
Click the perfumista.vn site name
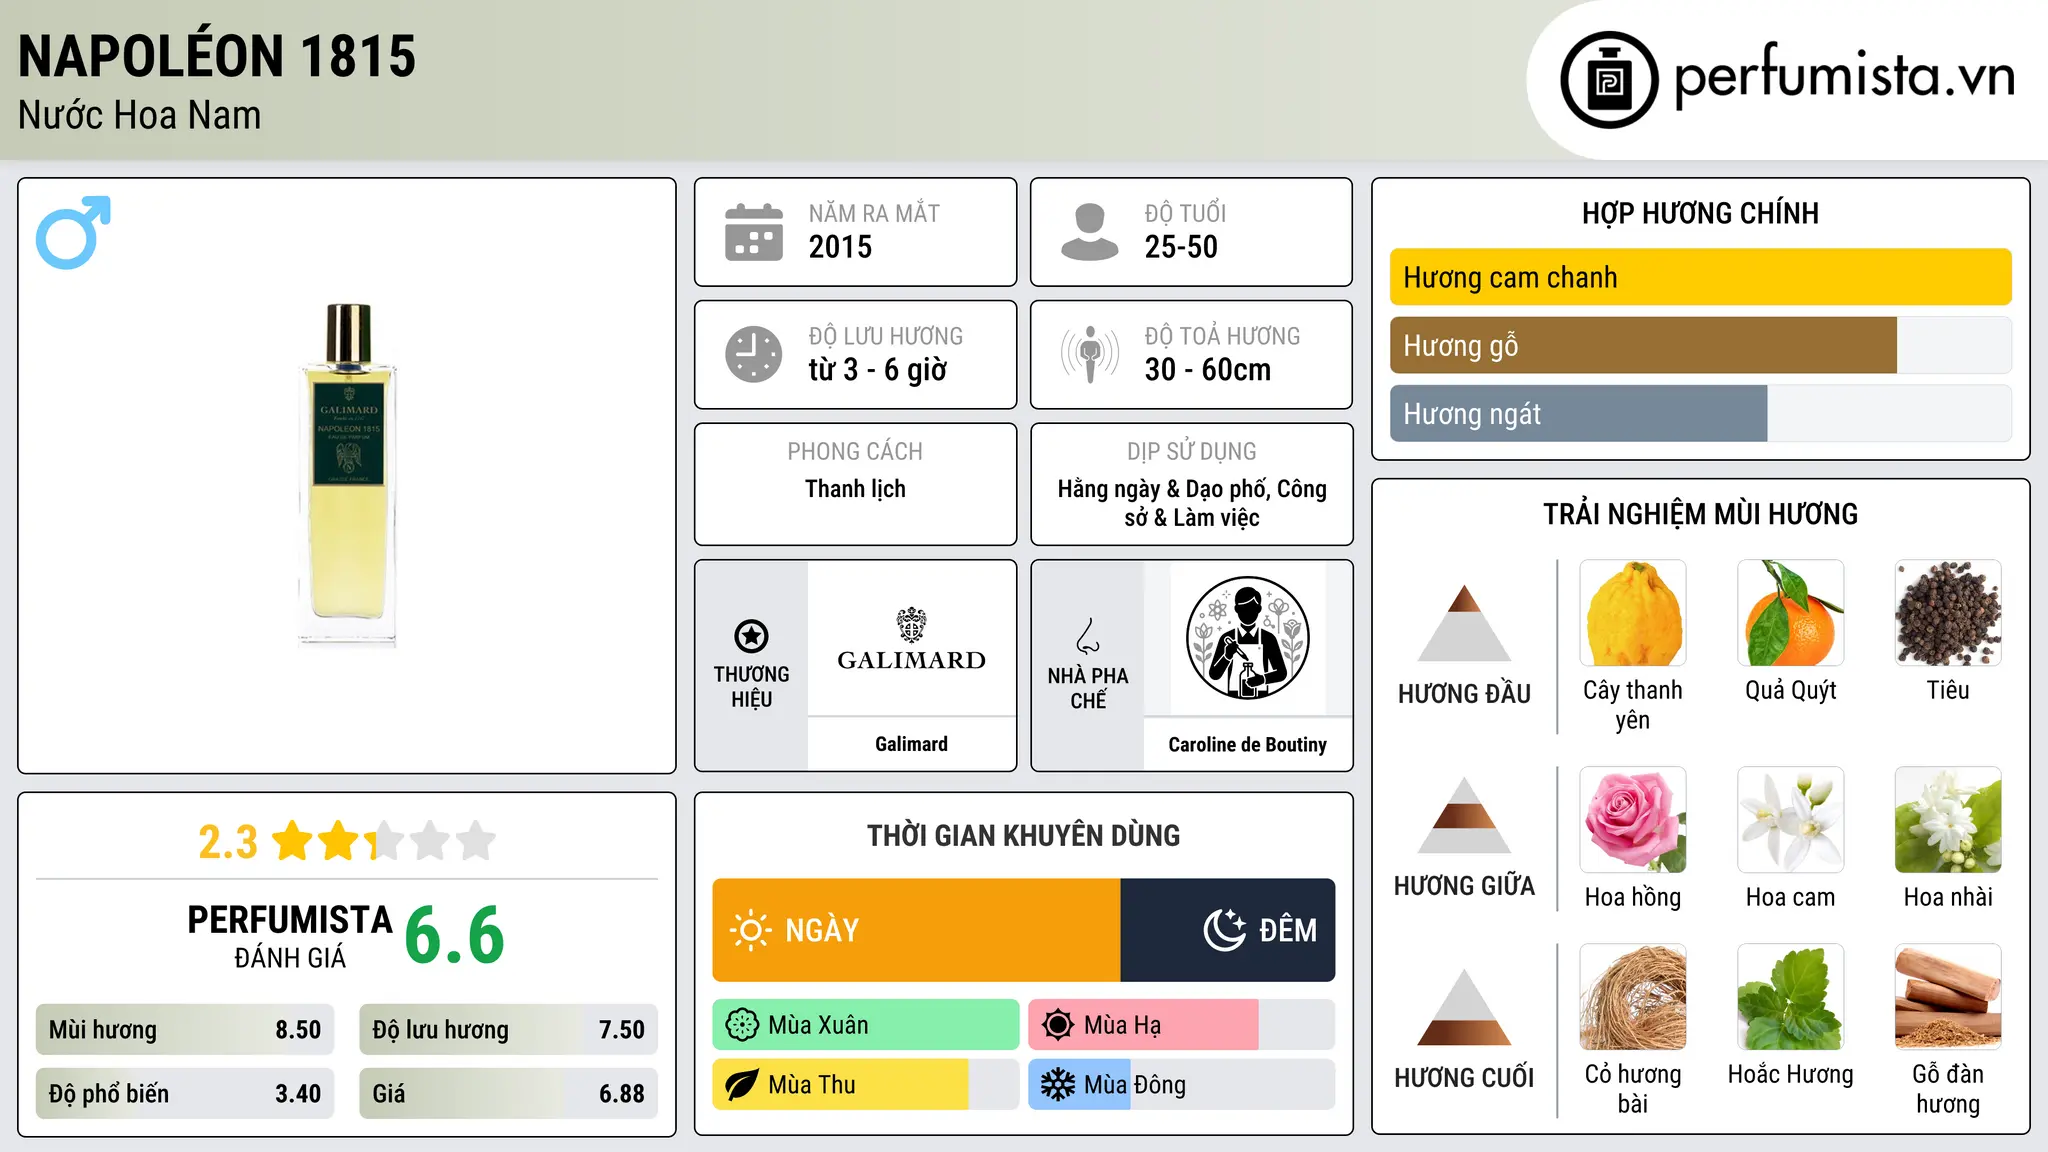(1844, 76)
